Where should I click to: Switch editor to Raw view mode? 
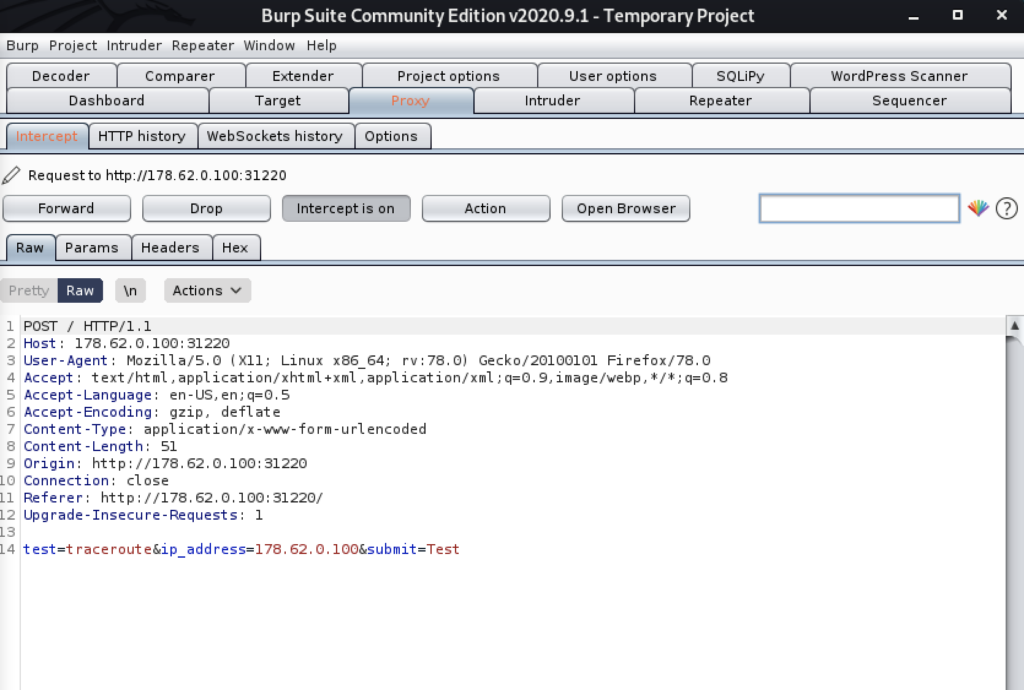tap(80, 290)
